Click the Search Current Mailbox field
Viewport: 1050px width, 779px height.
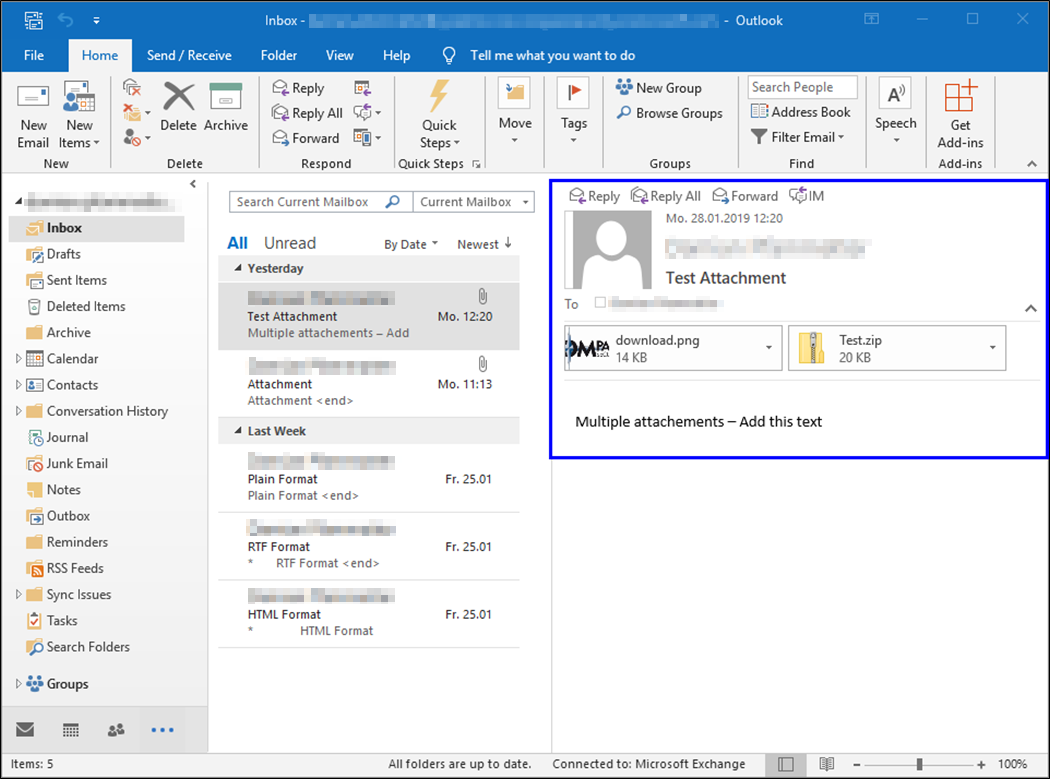click(x=307, y=202)
